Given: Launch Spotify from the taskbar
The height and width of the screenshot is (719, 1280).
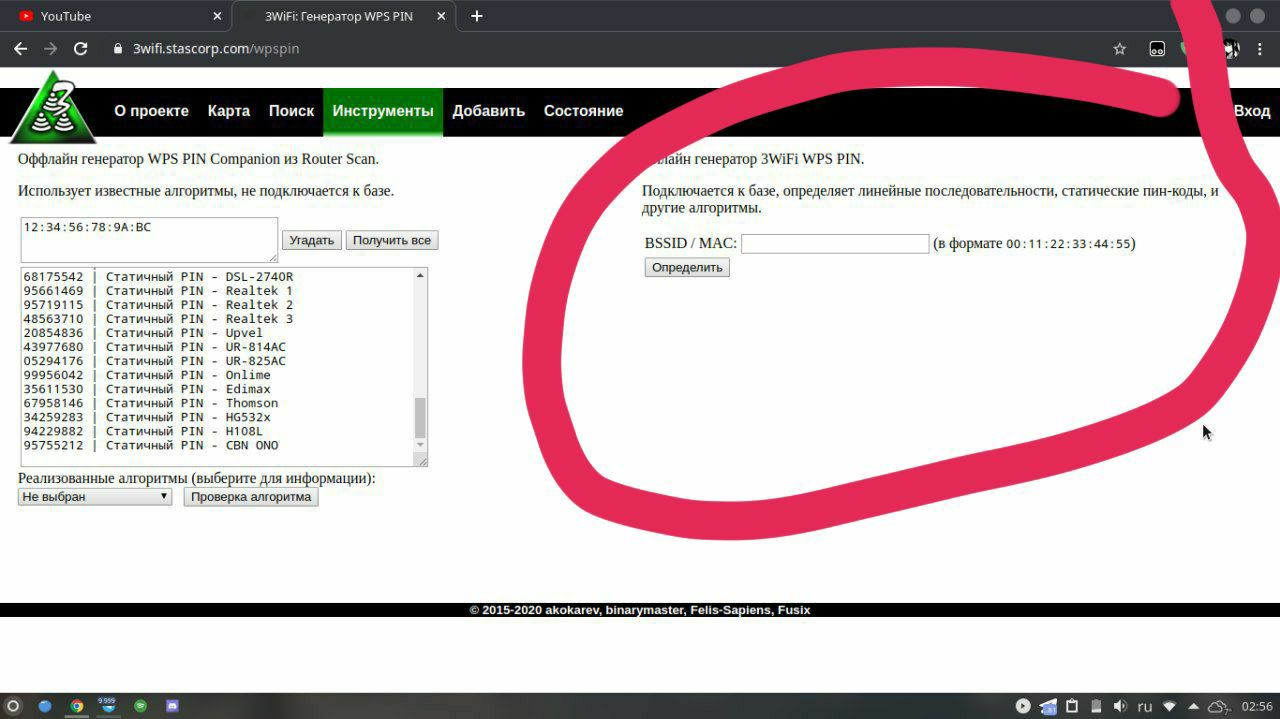Looking at the screenshot, I should click(140, 705).
